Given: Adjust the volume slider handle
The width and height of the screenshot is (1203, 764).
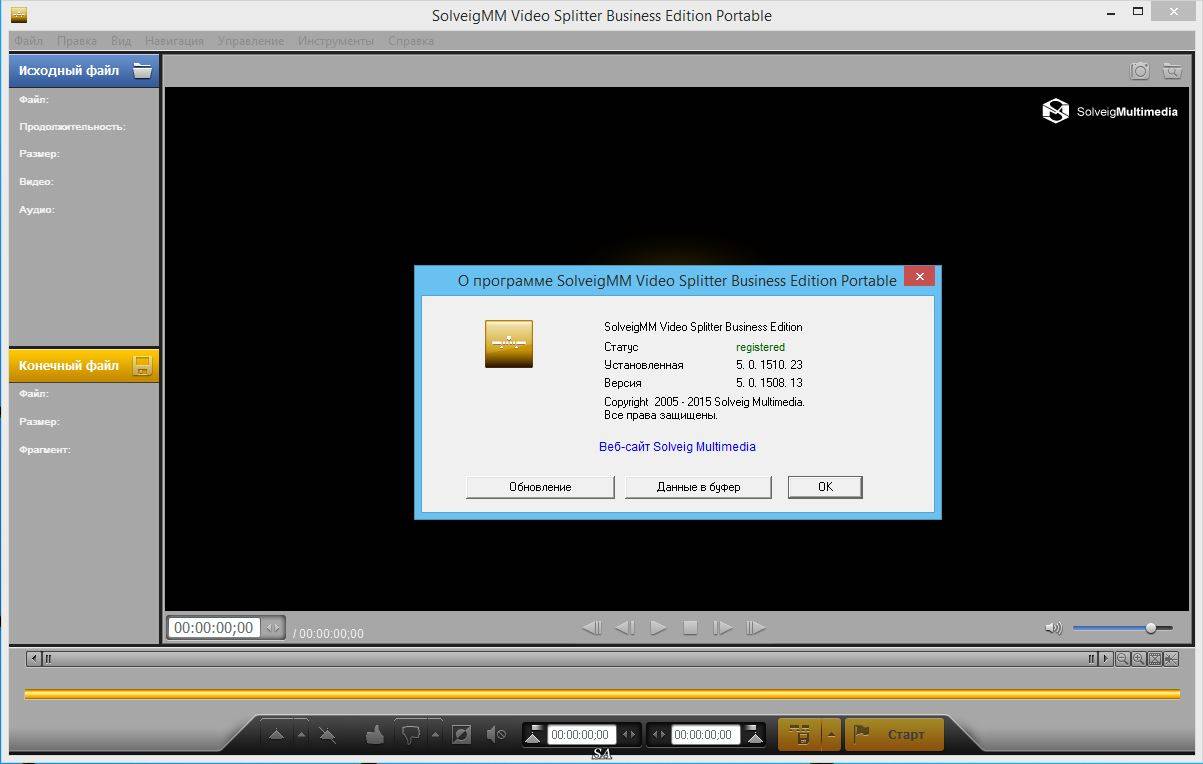Looking at the screenshot, I should (1151, 628).
